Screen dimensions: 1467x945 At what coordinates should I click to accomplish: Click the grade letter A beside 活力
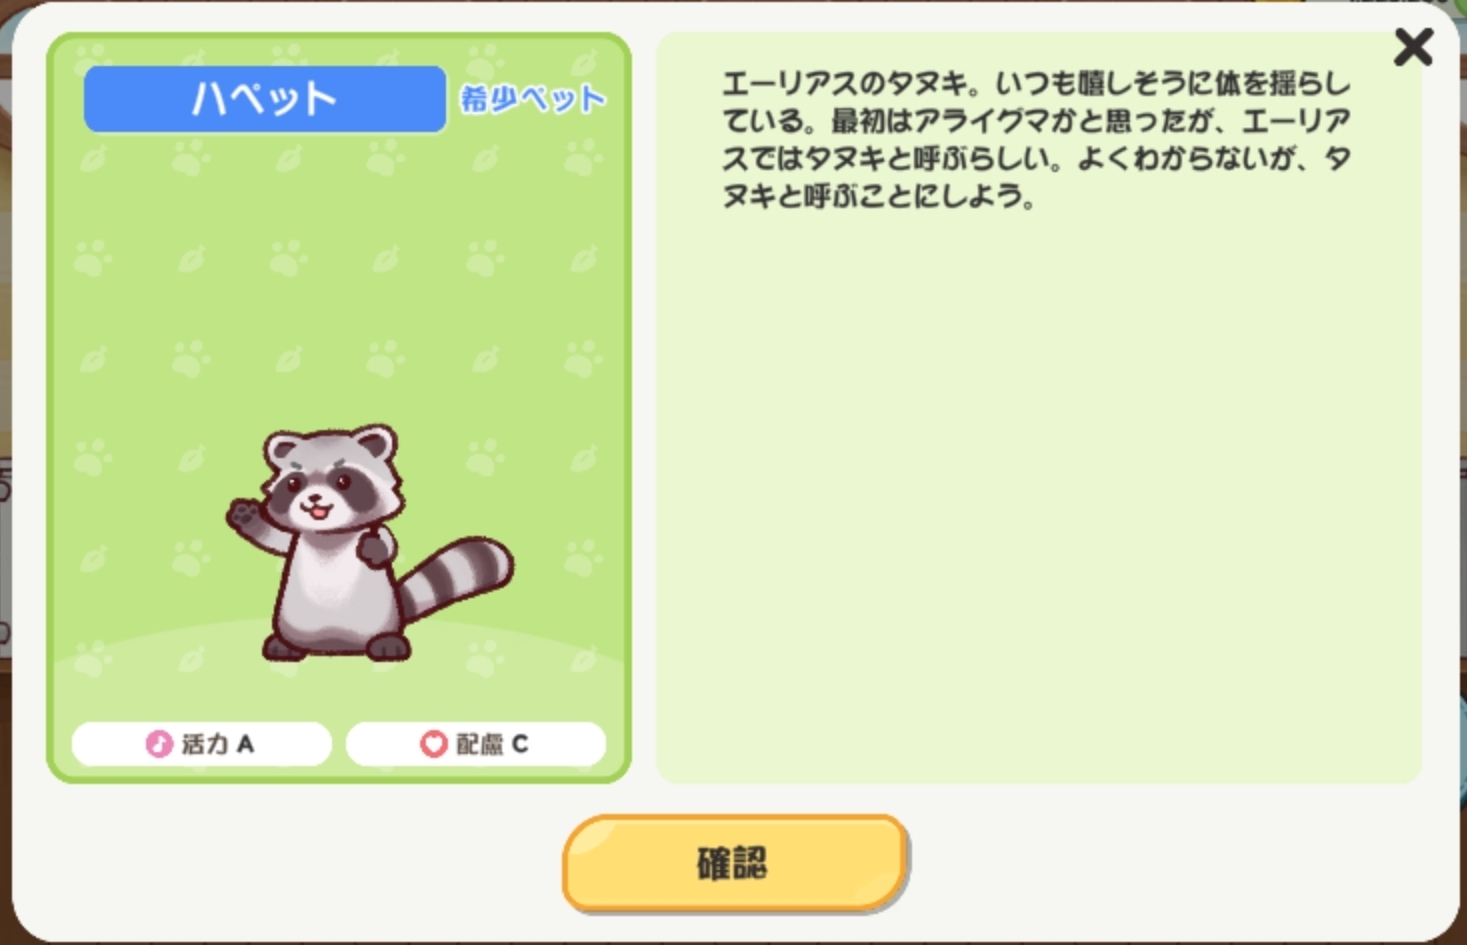245,744
